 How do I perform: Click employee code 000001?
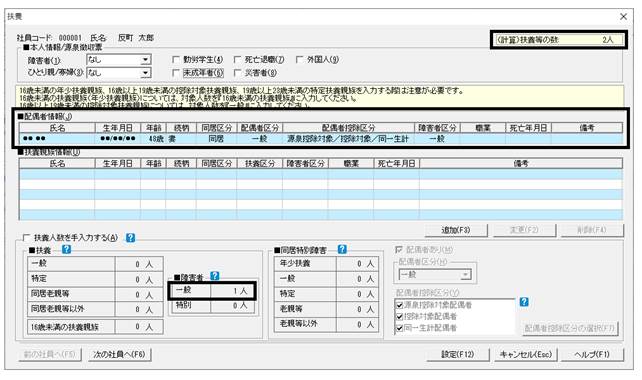(70, 38)
